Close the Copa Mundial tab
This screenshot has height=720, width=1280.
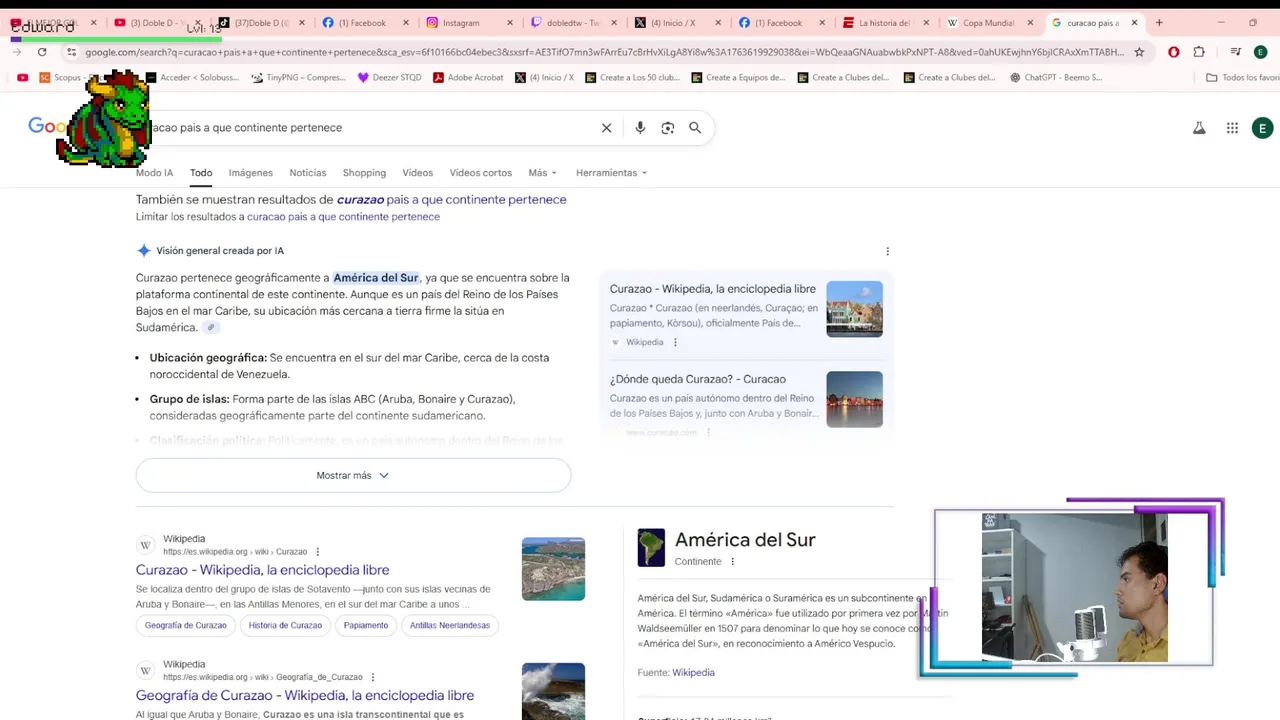pyautogui.click(x=1030, y=22)
